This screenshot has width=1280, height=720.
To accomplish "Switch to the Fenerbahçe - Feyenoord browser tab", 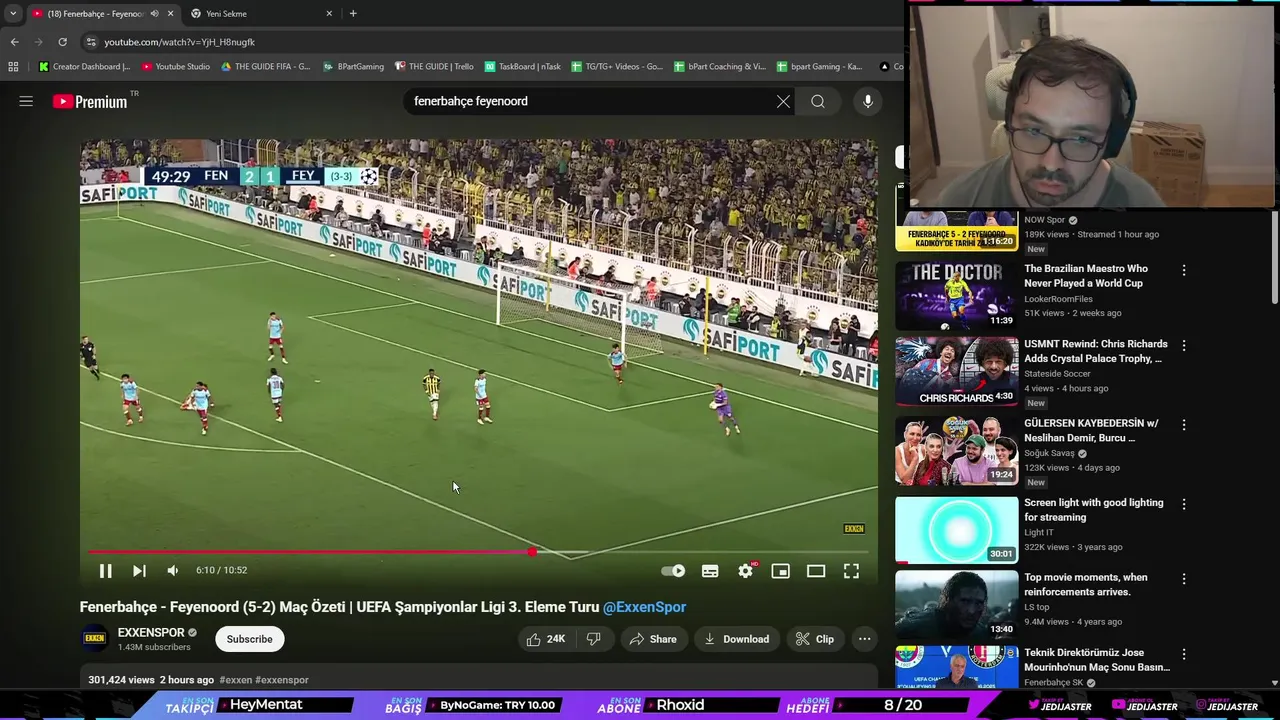I will [95, 14].
